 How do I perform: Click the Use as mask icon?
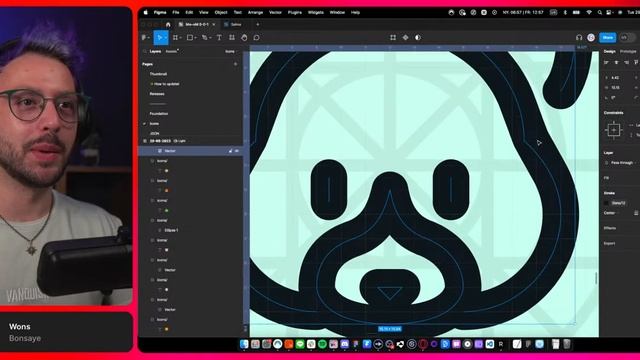418,38
